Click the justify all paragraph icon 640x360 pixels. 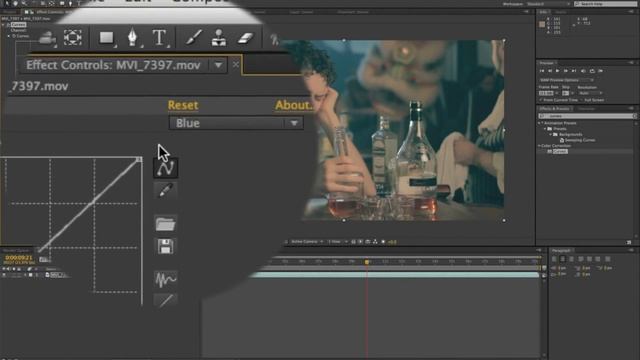(608, 259)
